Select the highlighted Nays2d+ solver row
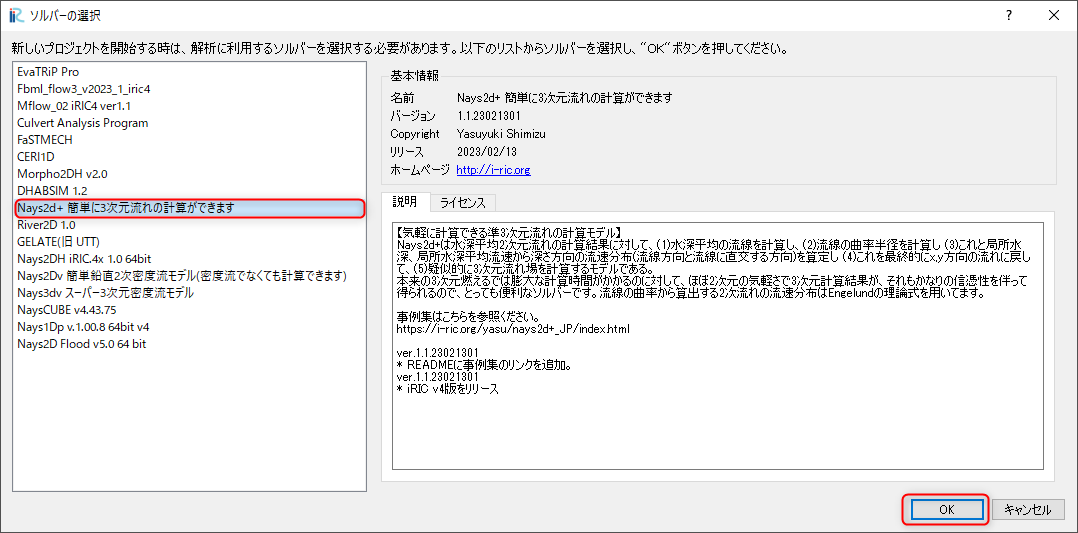The image size is (1078, 533). point(189,208)
